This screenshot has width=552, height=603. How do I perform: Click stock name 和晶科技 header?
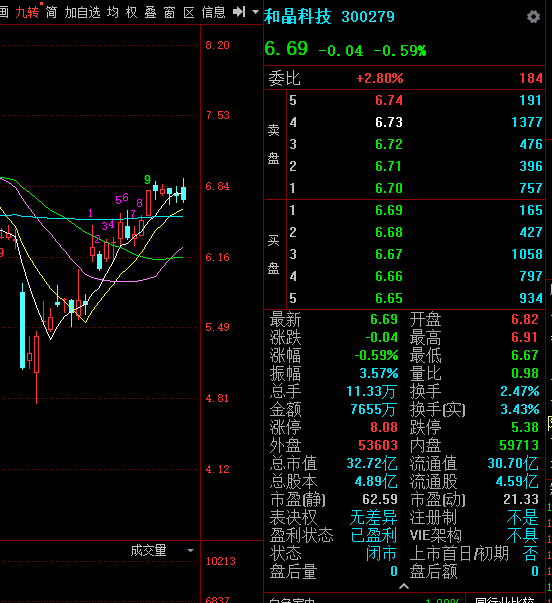point(298,17)
